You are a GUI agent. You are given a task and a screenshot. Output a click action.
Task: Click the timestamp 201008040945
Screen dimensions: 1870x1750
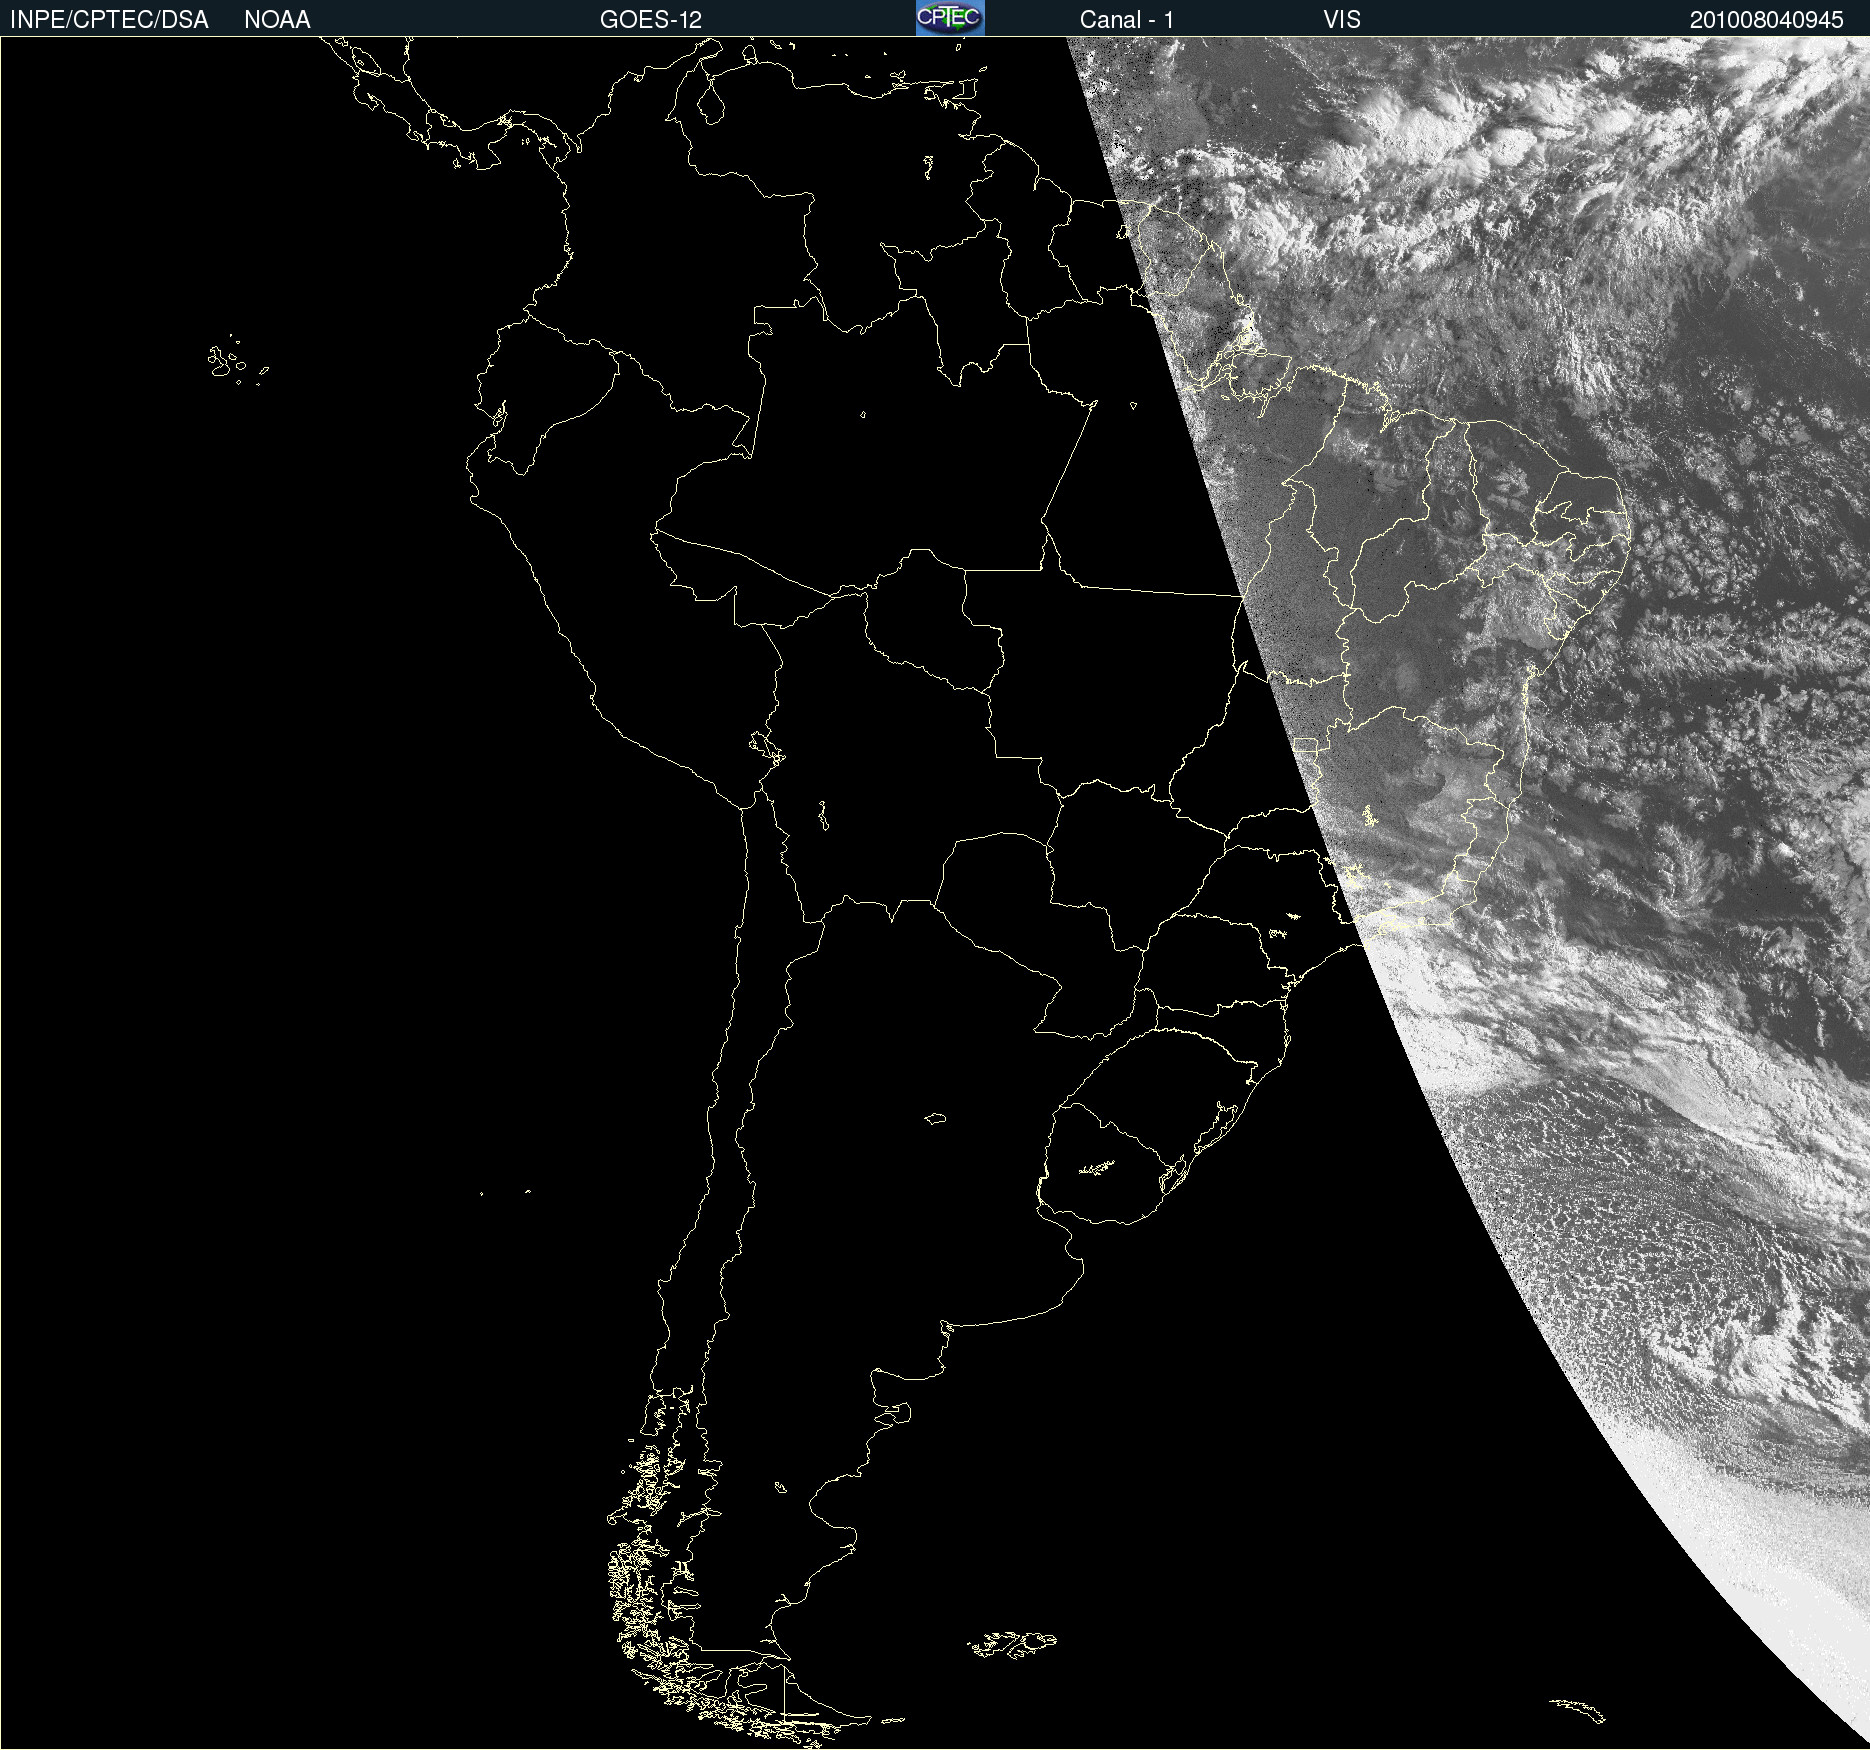point(1766,20)
